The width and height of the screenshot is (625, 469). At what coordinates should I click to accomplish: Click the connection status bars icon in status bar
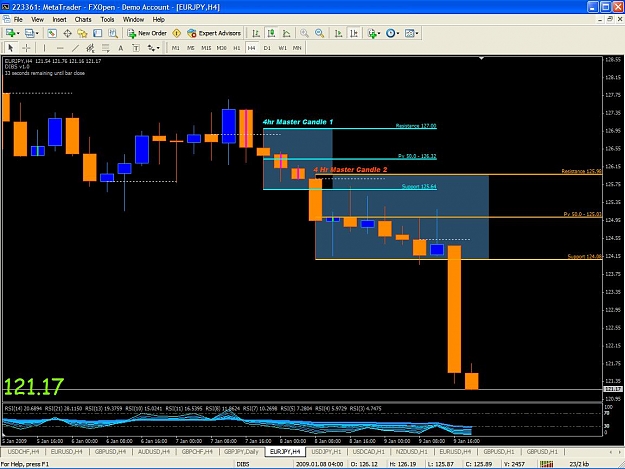[546, 464]
